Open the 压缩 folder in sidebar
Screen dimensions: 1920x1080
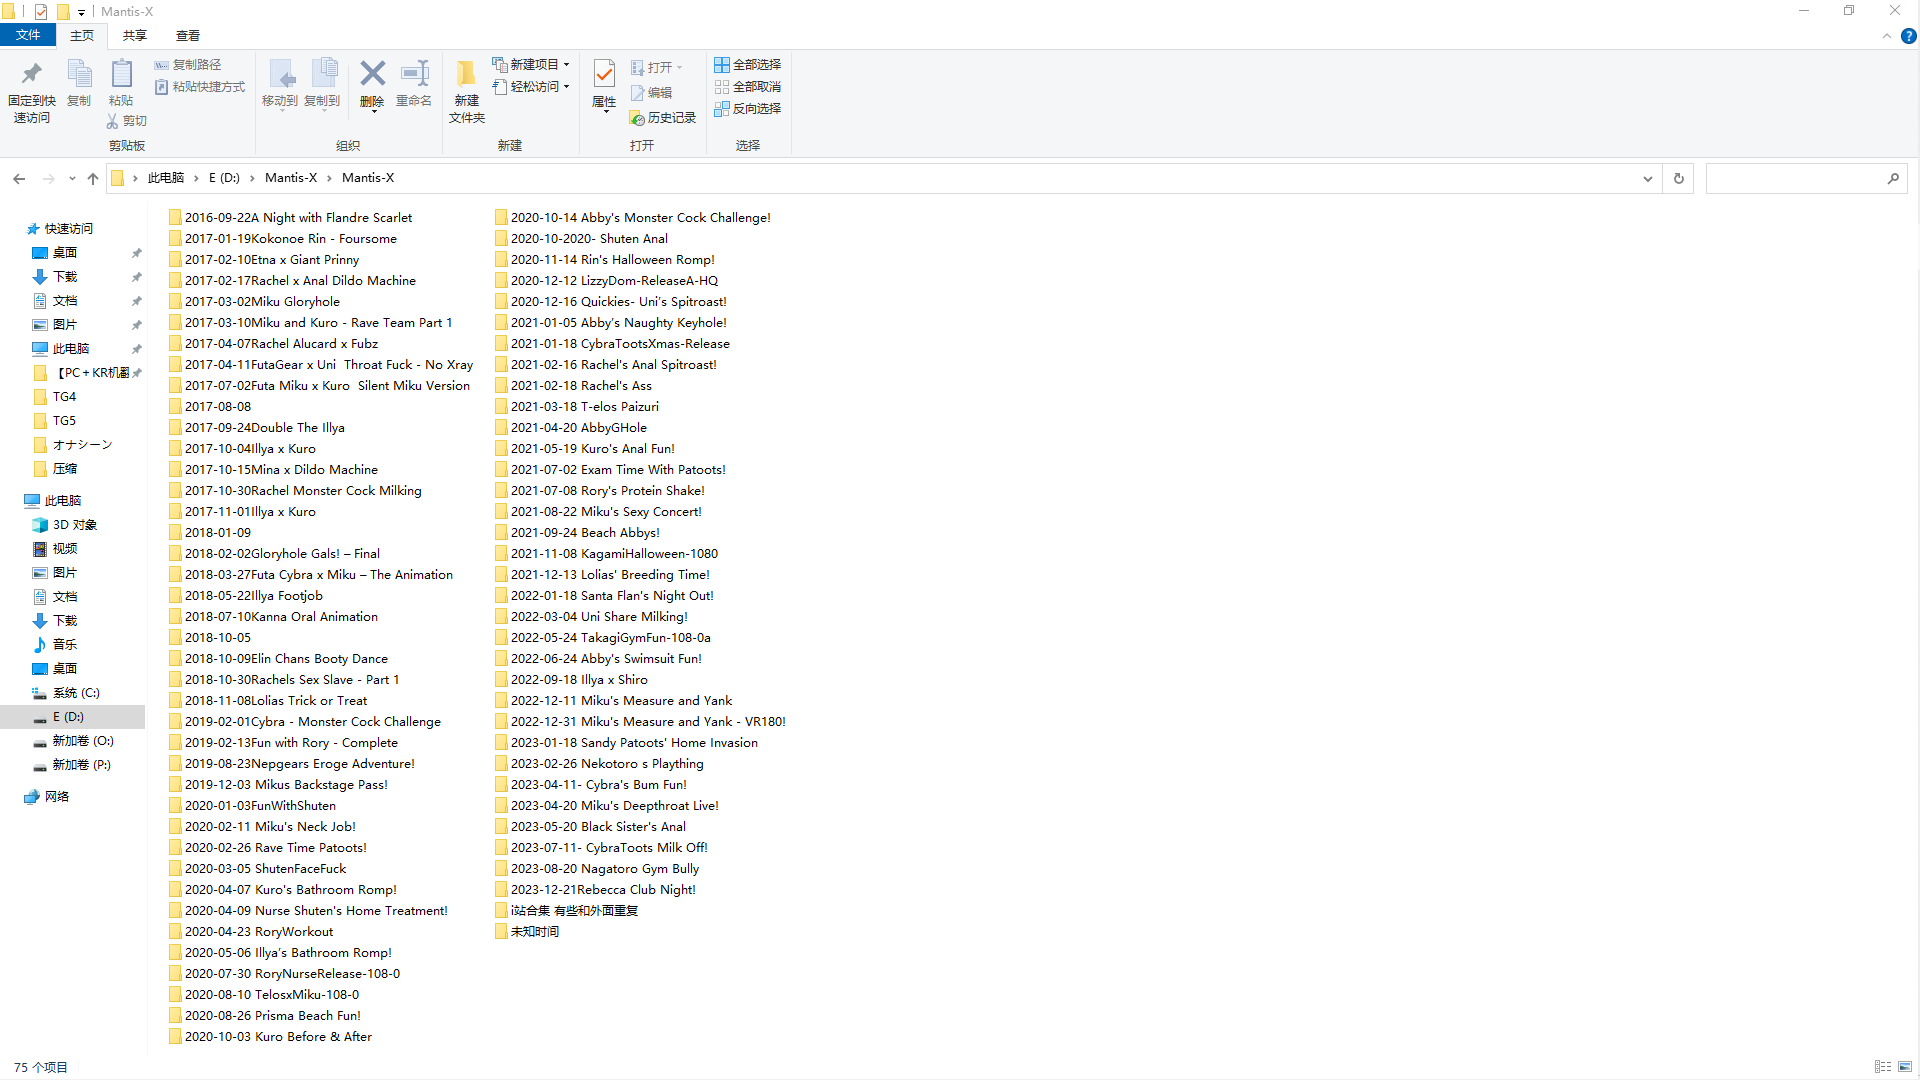point(55,469)
